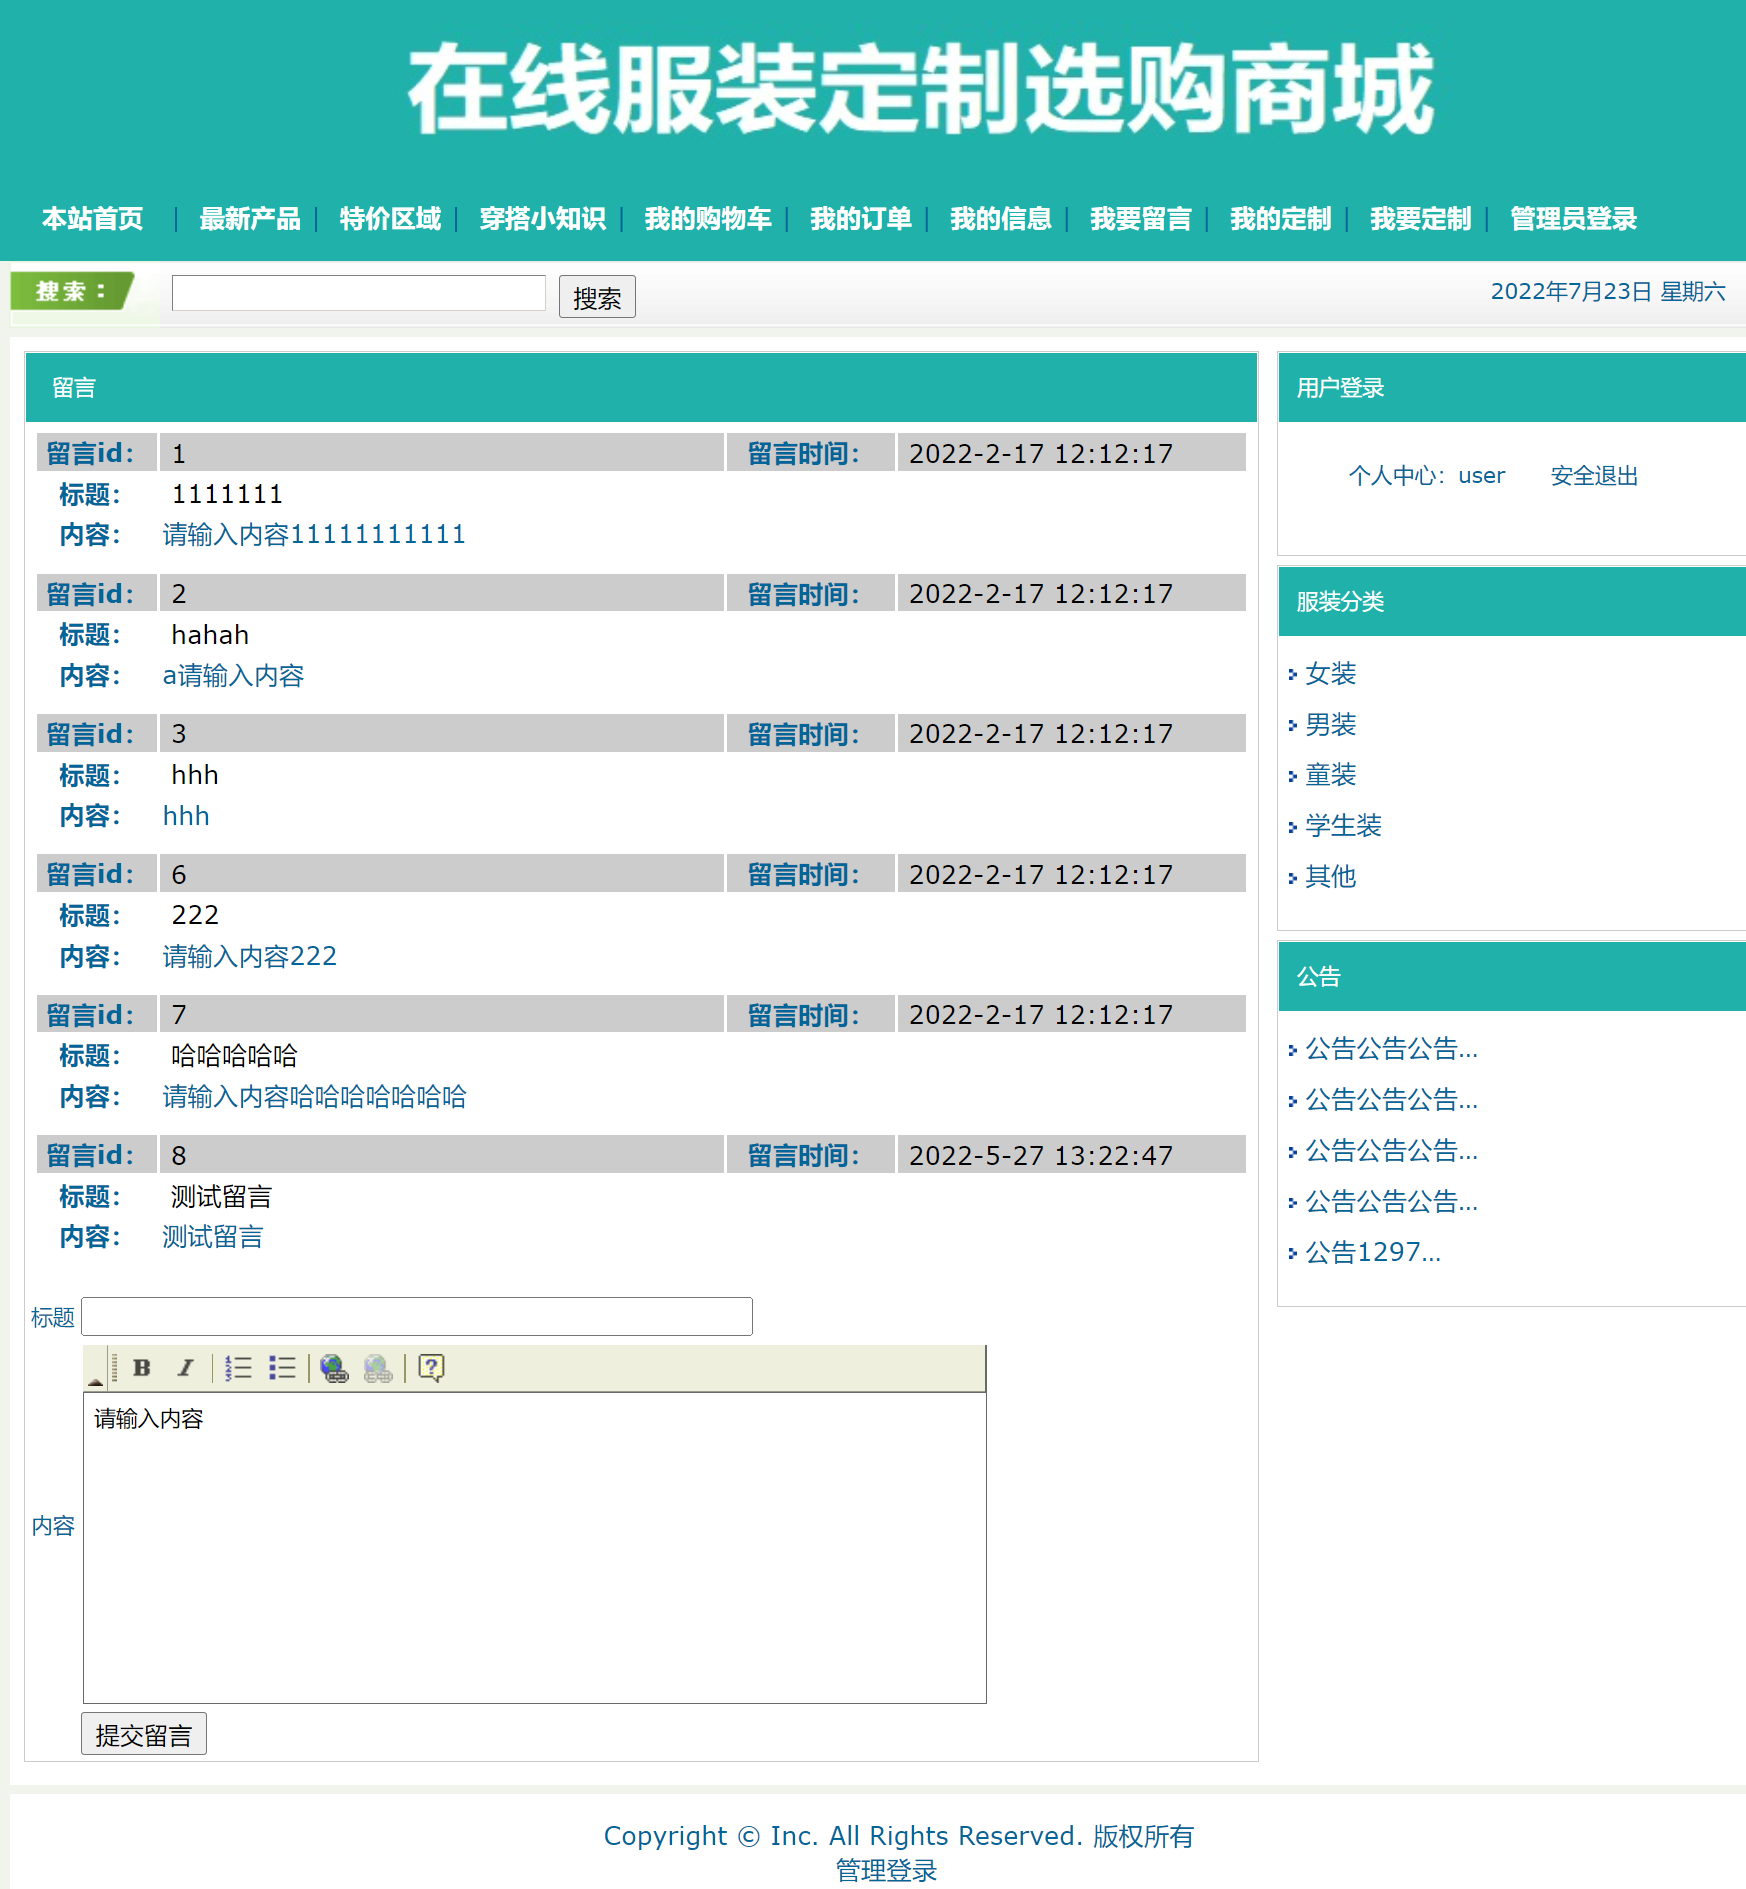This screenshot has height=1889, width=1746.
Task: Insert an ordered list in the editor
Action: pos(238,1368)
